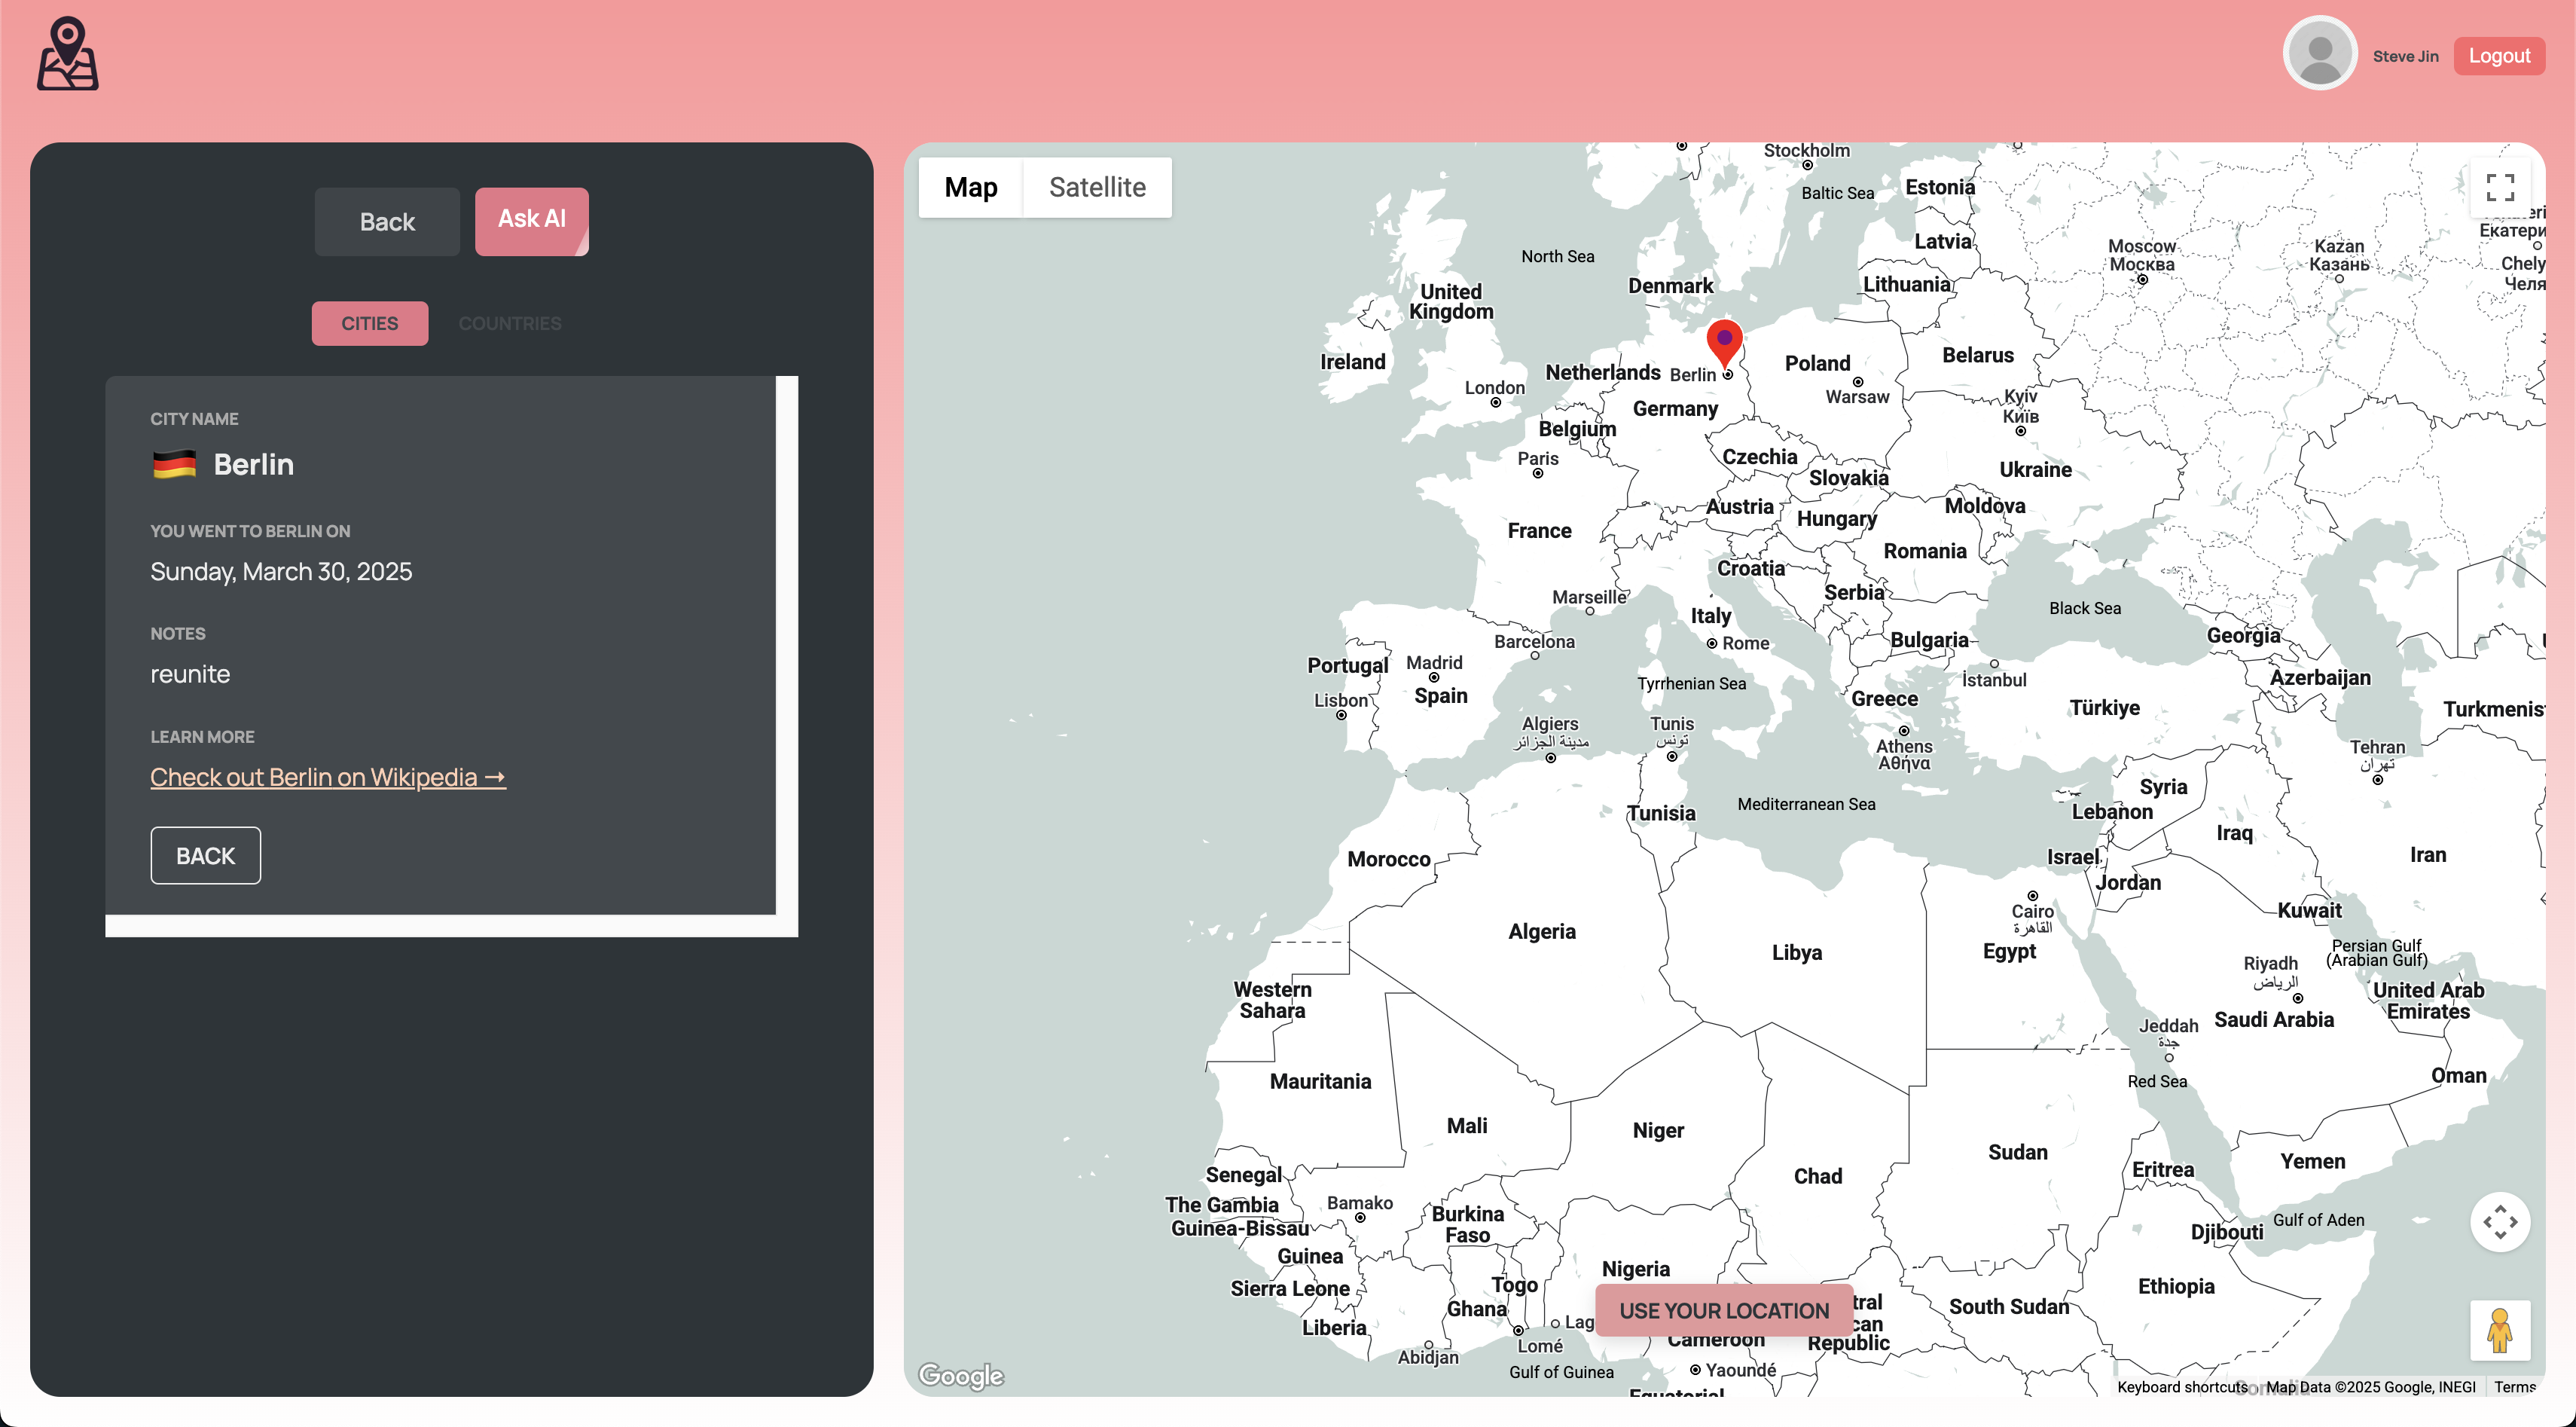Viewport: 2576px width, 1427px height.
Task: Click Use Your Location button
Action: coord(1724,1310)
